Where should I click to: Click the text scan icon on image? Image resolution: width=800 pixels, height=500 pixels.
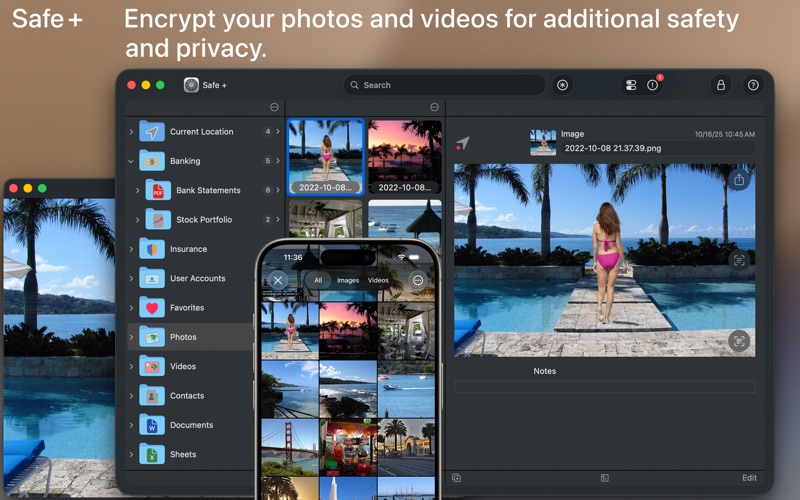pos(739,261)
